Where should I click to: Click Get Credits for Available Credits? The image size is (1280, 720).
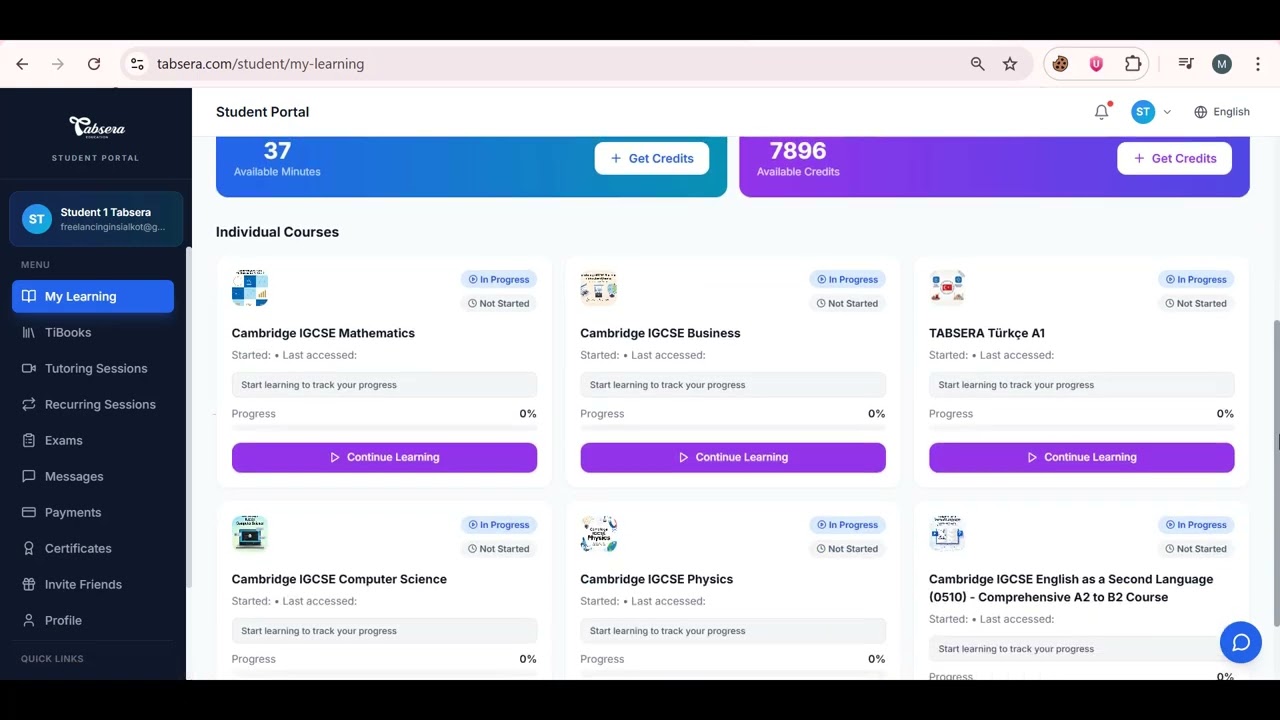(1174, 158)
